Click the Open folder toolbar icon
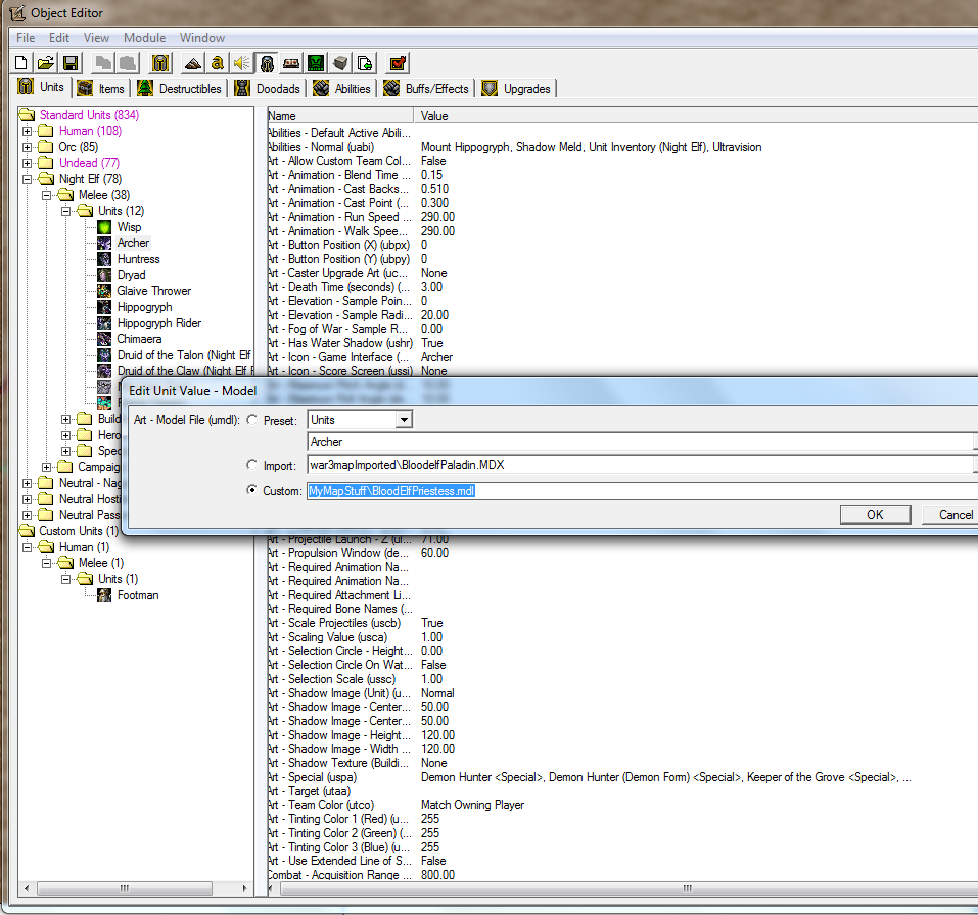The width and height of the screenshot is (978, 915). click(46, 63)
